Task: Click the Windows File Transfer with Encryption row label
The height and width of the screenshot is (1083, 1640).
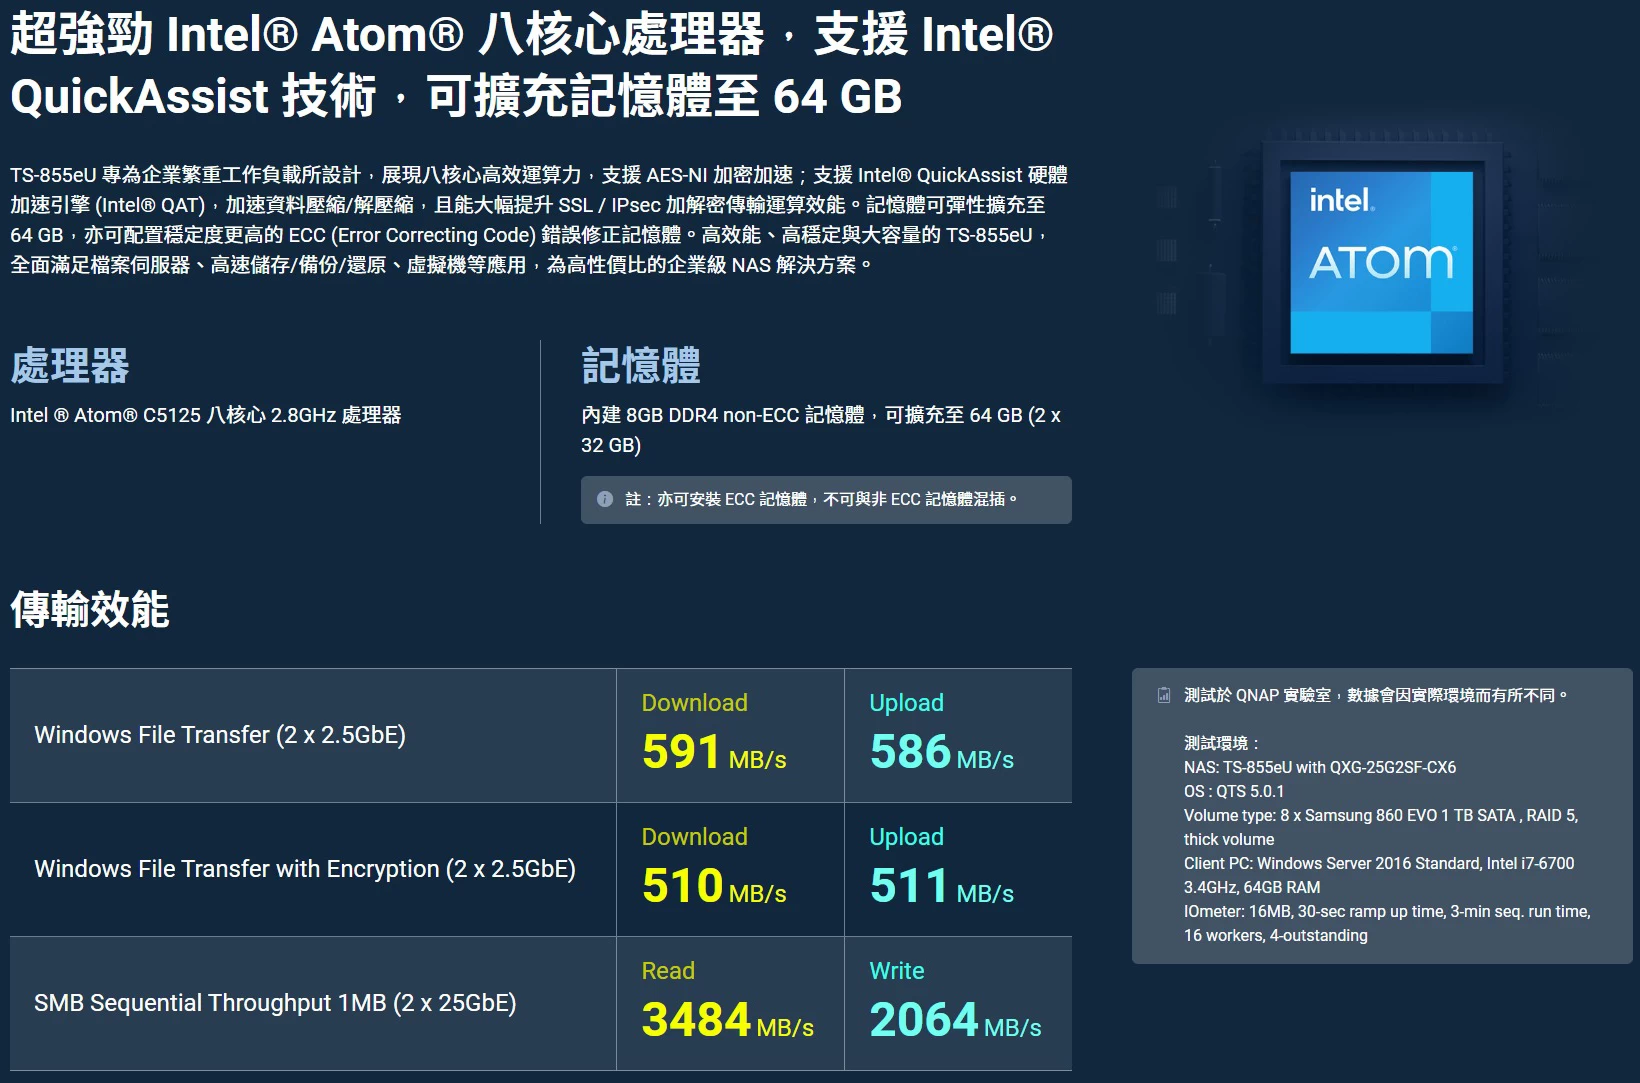Action: click(305, 869)
